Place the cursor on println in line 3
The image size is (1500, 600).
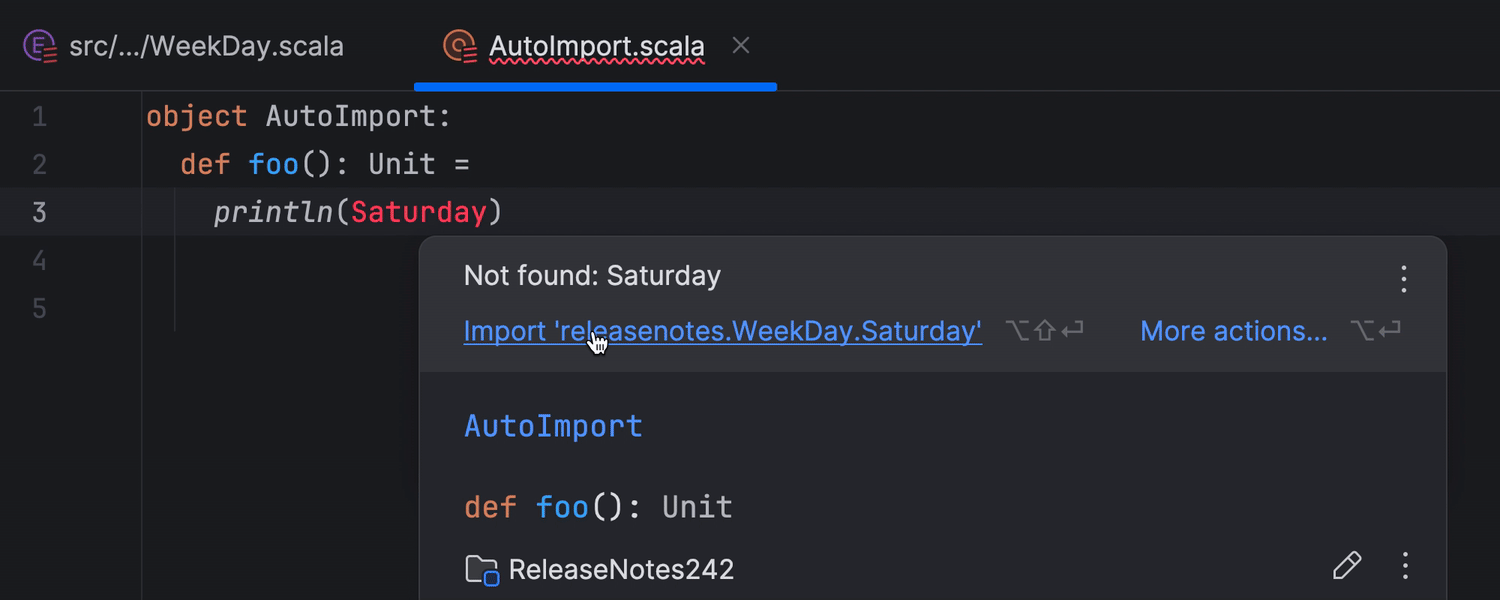[273, 212]
